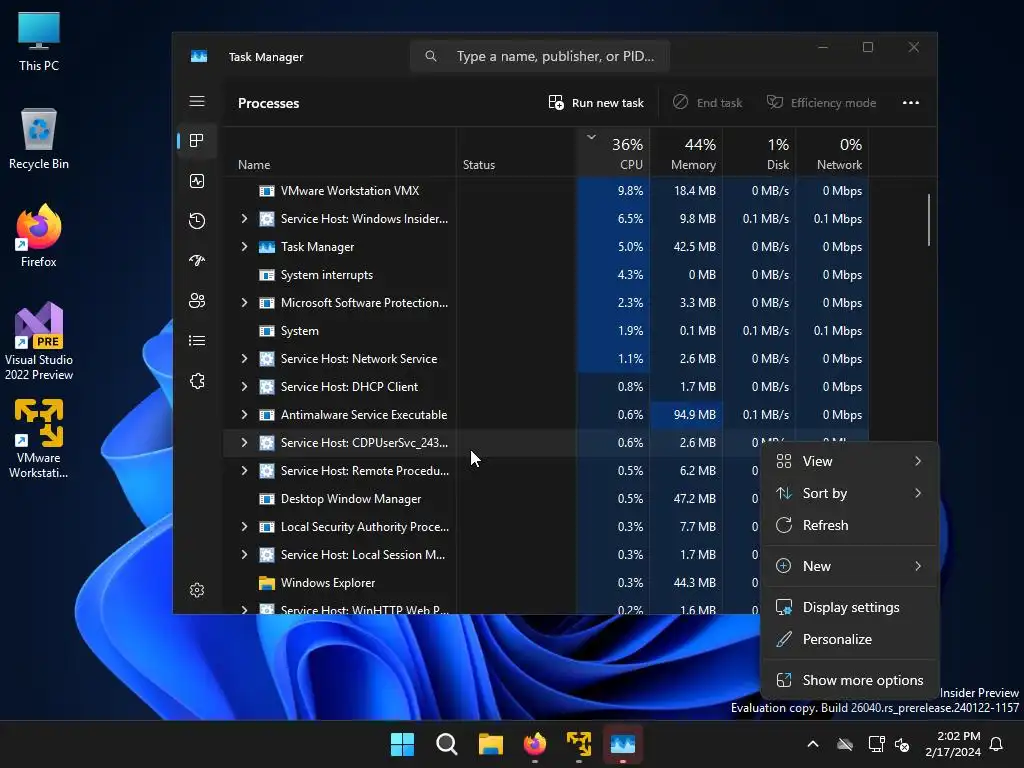The width and height of the screenshot is (1024, 768).
Task: Select the Desktop Window Manager row
Action: (x=491, y=499)
